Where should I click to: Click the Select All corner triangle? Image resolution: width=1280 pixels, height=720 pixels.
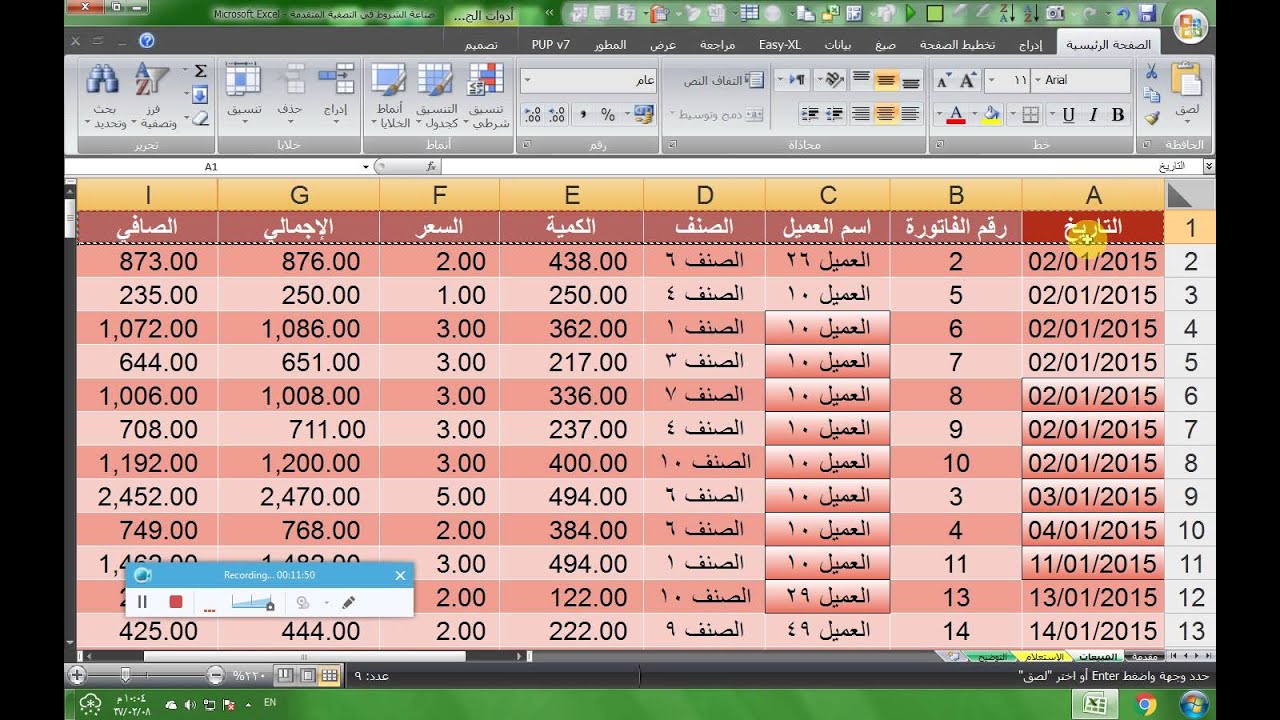click(x=1192, y=195)
